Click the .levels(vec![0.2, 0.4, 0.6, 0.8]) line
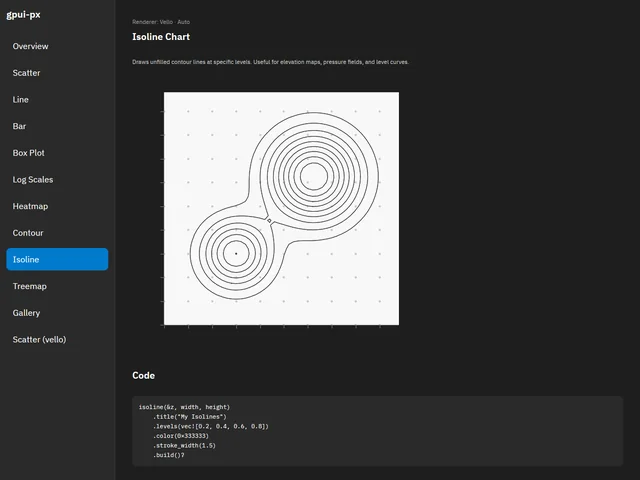 [211, 426]
